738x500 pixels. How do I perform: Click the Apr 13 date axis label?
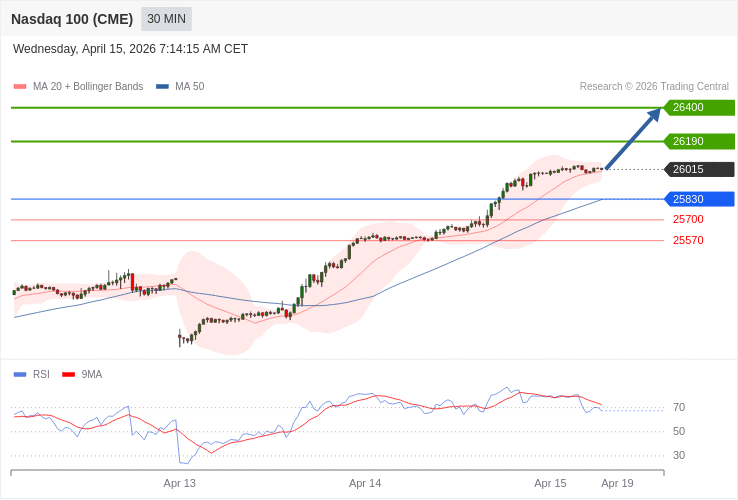pos(180,483)
